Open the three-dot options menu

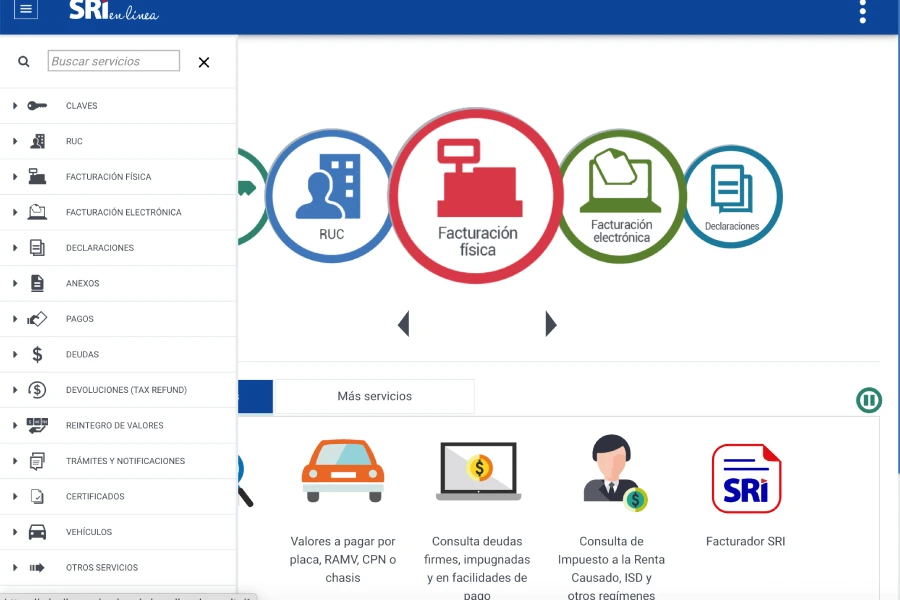(x=862, y=11)
